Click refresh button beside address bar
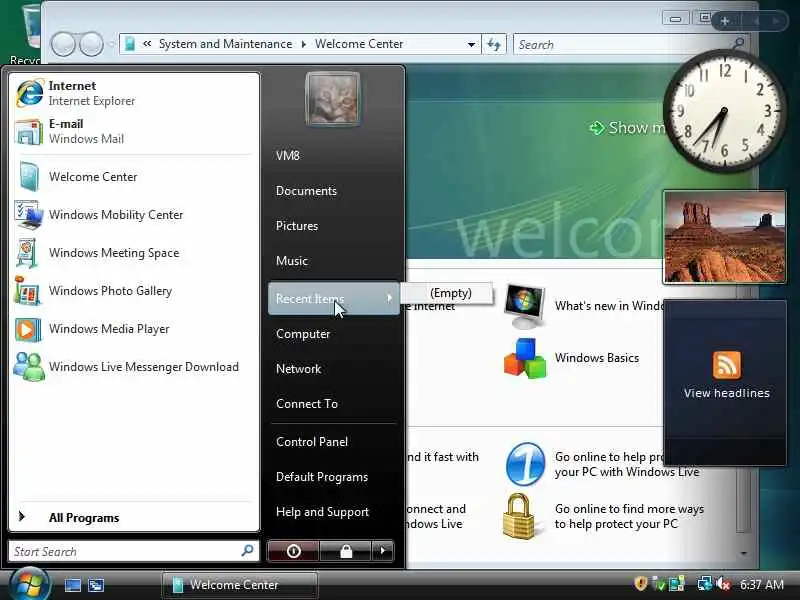Viewport: 800px width, 600px height. tap(494, 44)
